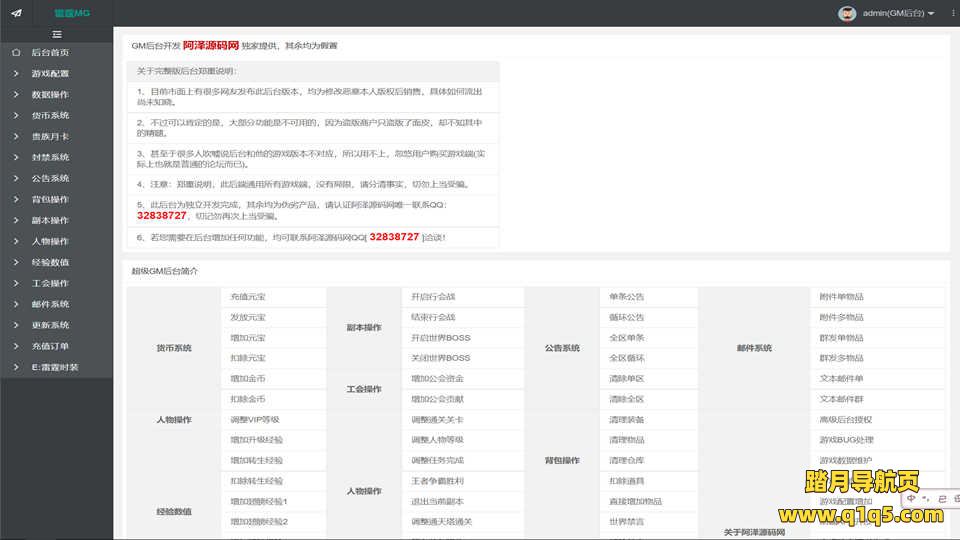The width and height of the screenshot is (960, 540).
Task: Expand the 数据操作 sidebar section
Action: coord(50,94)
